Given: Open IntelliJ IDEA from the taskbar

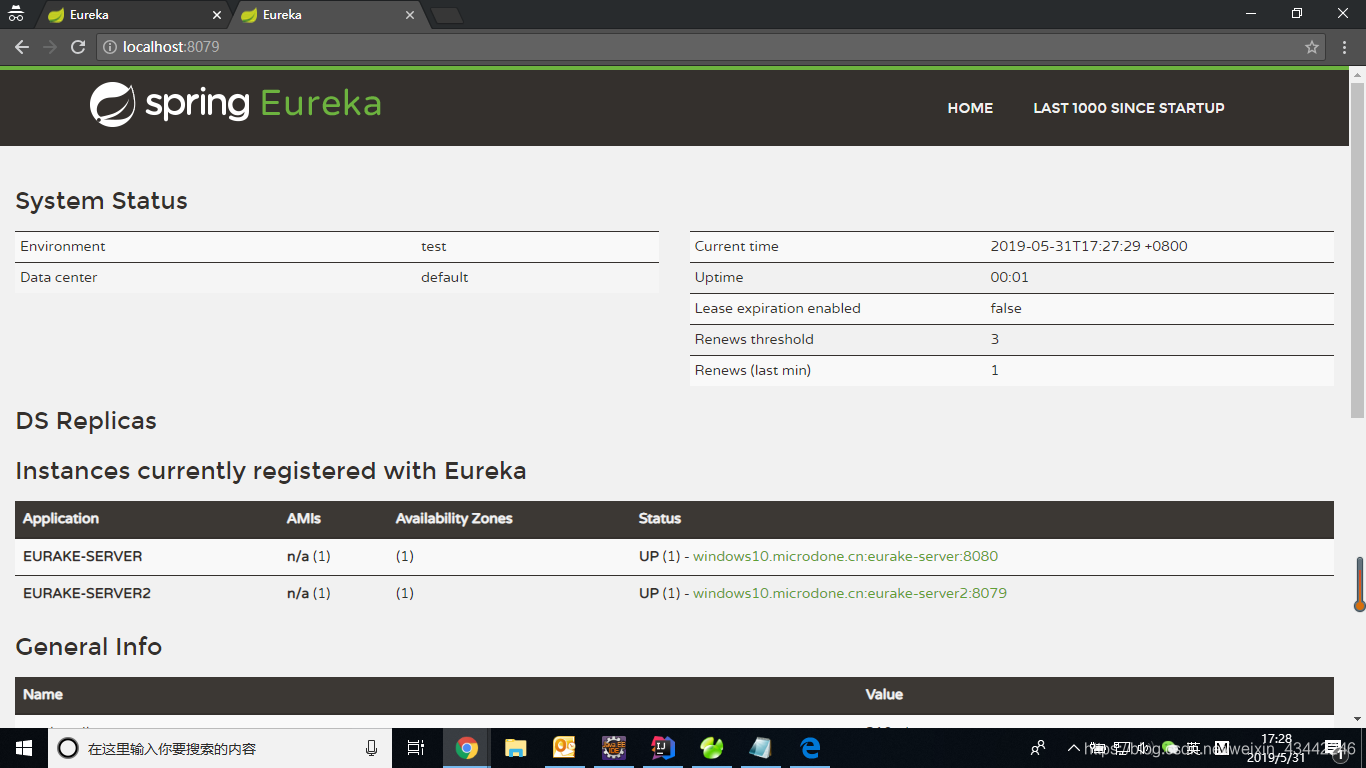Looking at the screenshot, I should point(663,748).
